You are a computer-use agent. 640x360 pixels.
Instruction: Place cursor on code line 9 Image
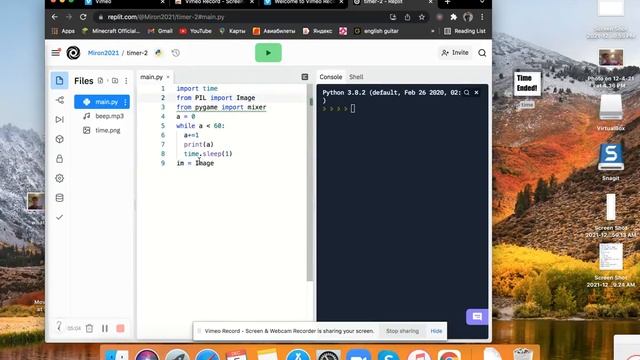point(204,163)
